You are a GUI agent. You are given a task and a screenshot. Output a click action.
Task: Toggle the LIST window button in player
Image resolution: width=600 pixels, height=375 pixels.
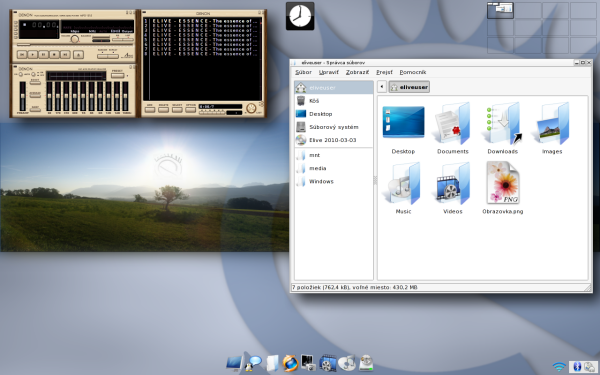pyautogui.click(x=128, y=39)
